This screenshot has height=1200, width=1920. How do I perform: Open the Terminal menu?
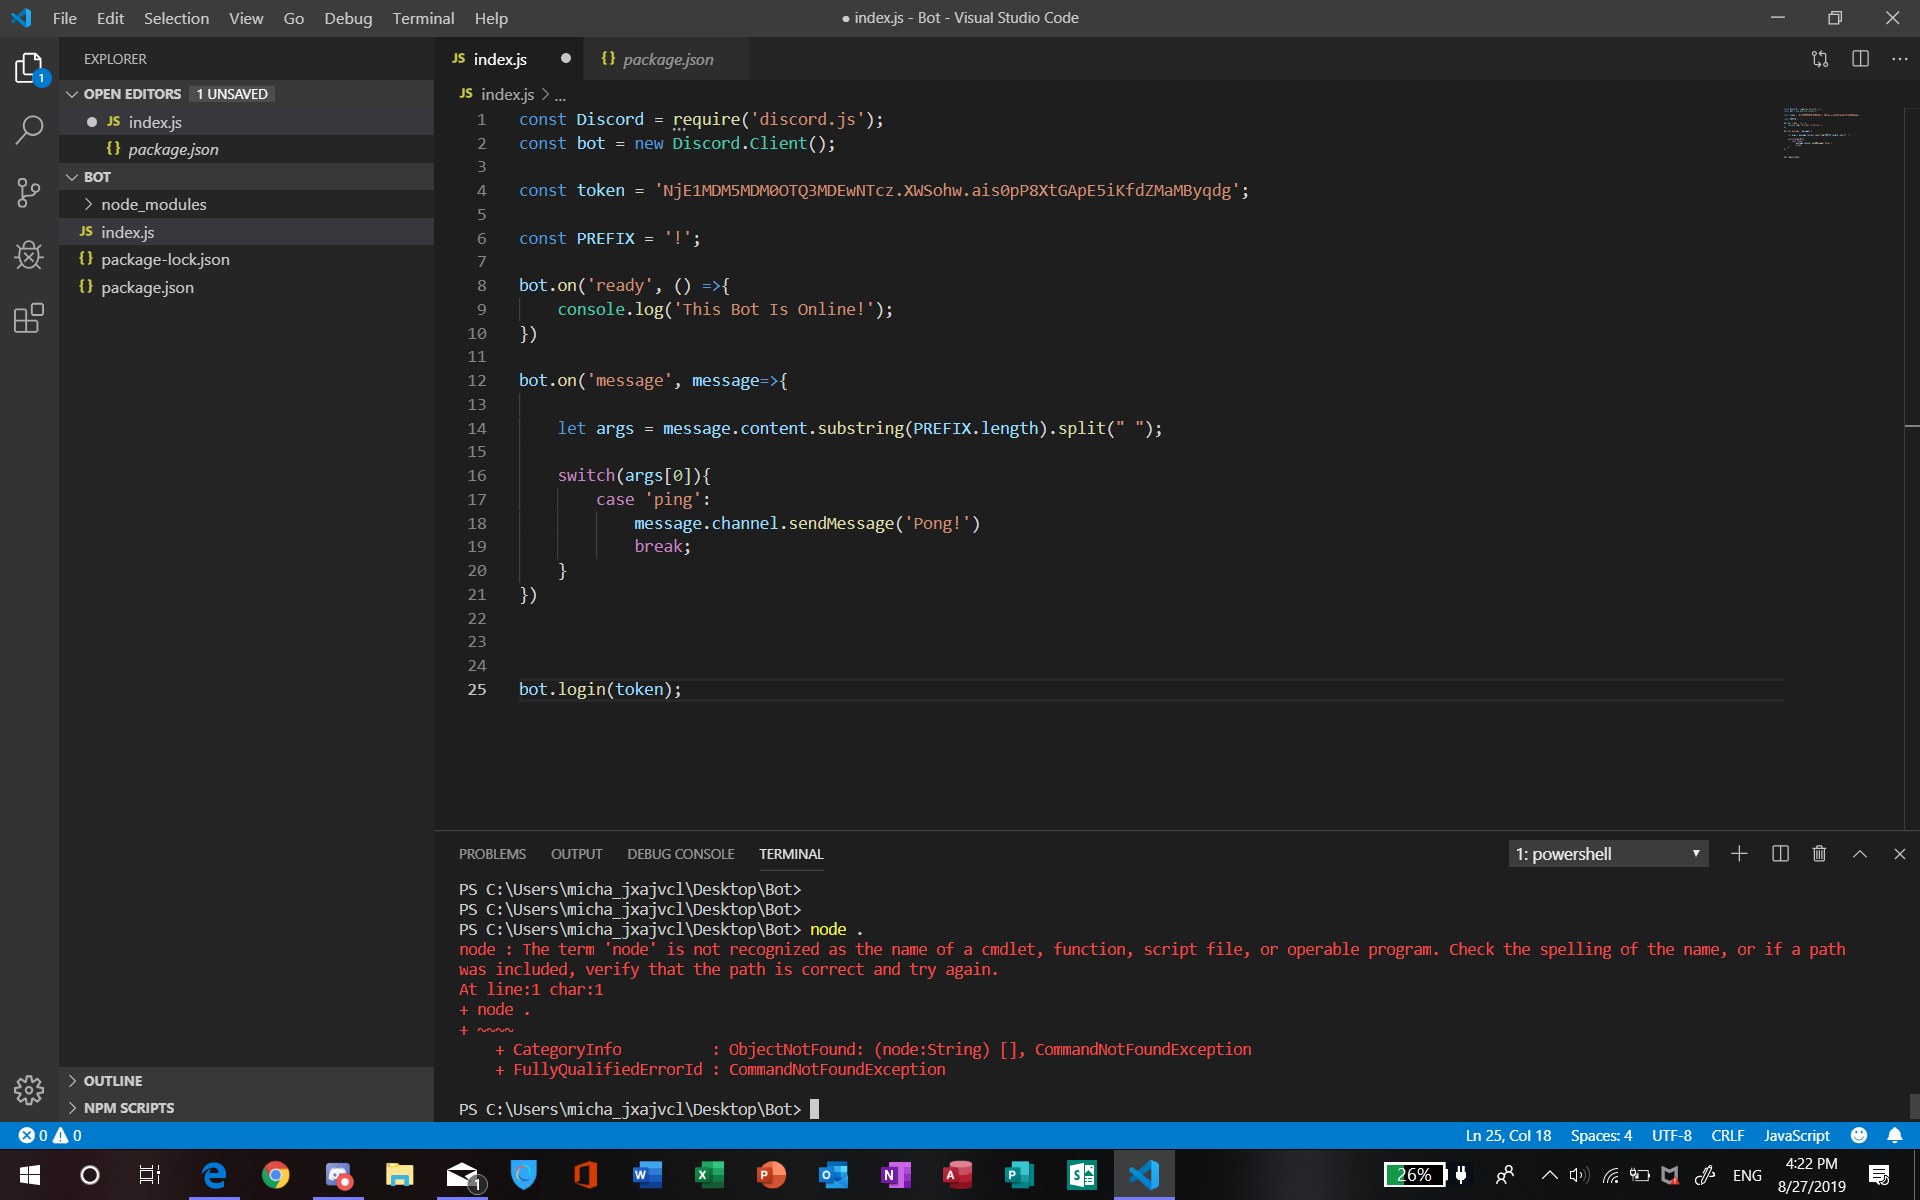tap(422, 18)
